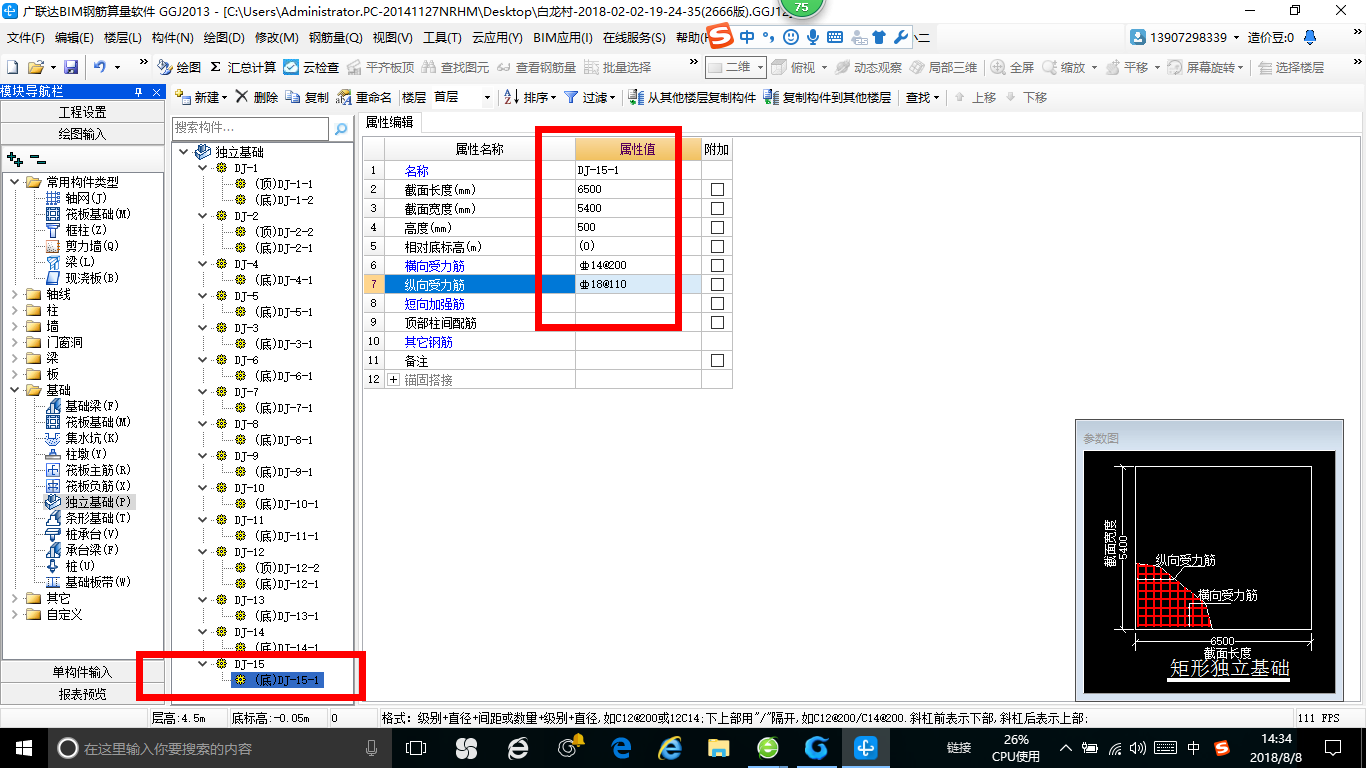Collapse the 基础 folder
Image resolution: width=1366 pixels, height=768 pixels.
14,390
